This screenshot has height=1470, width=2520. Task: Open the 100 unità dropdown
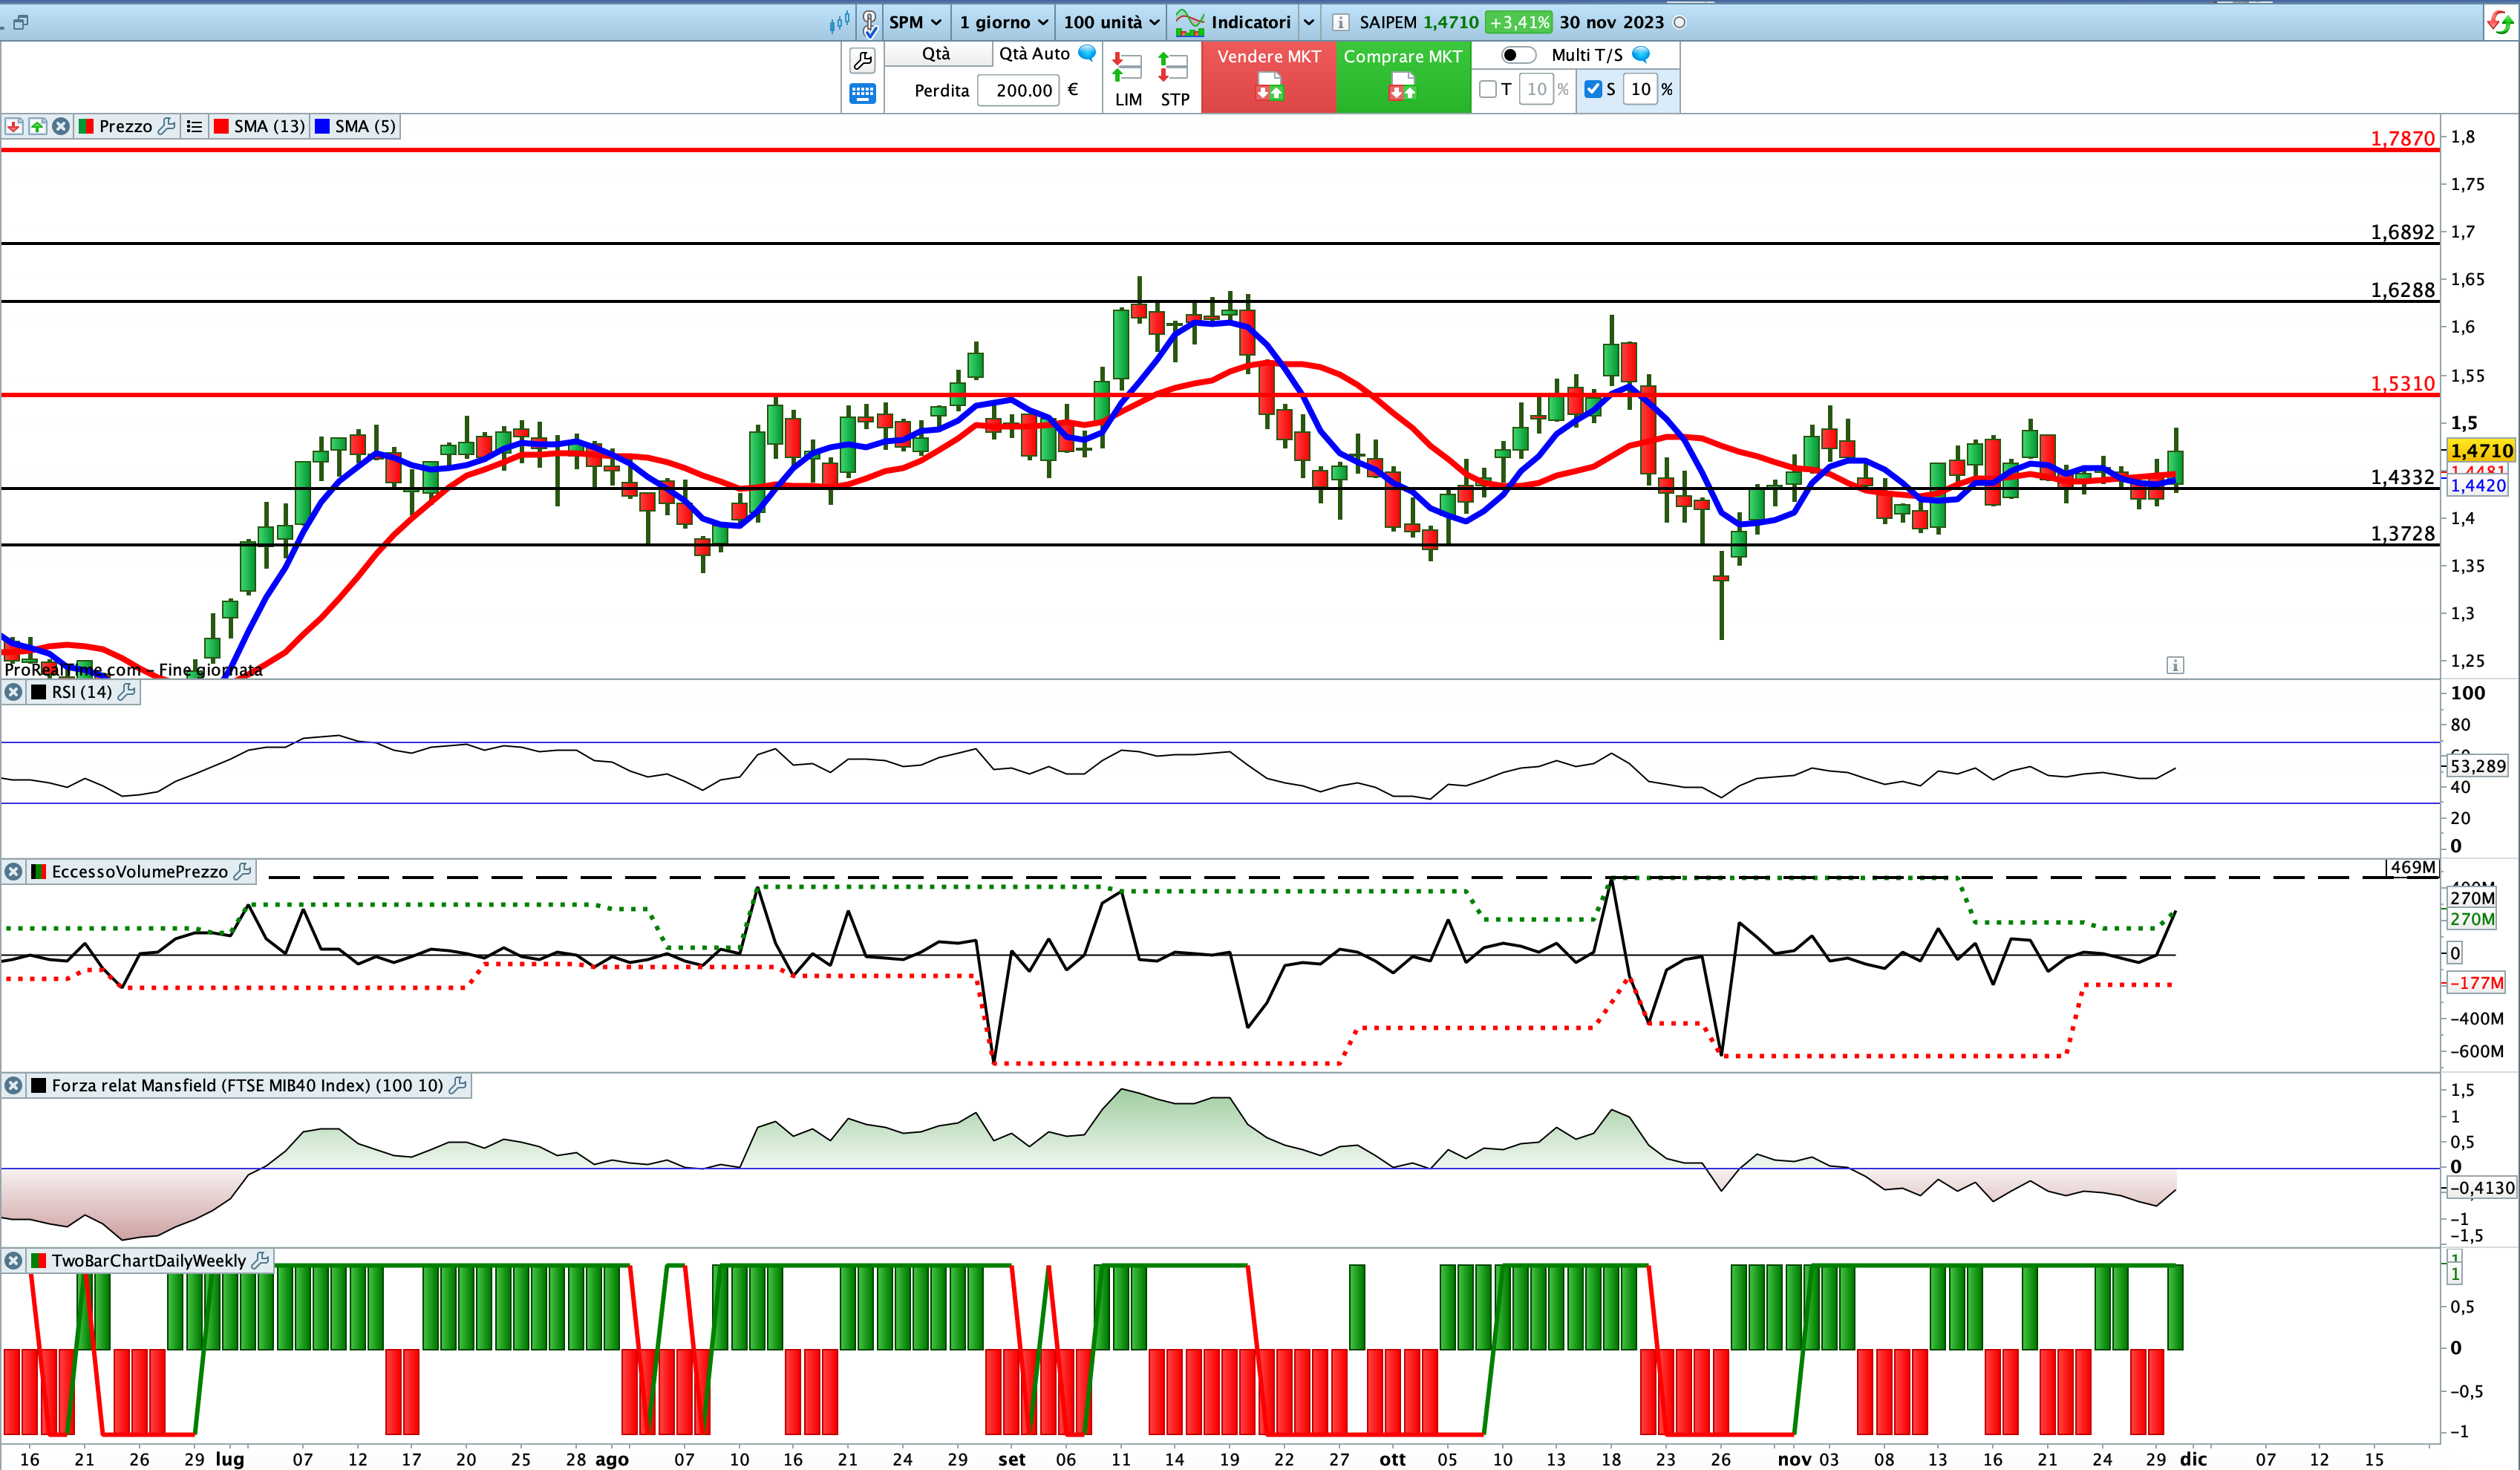[x=1111, y=22]
